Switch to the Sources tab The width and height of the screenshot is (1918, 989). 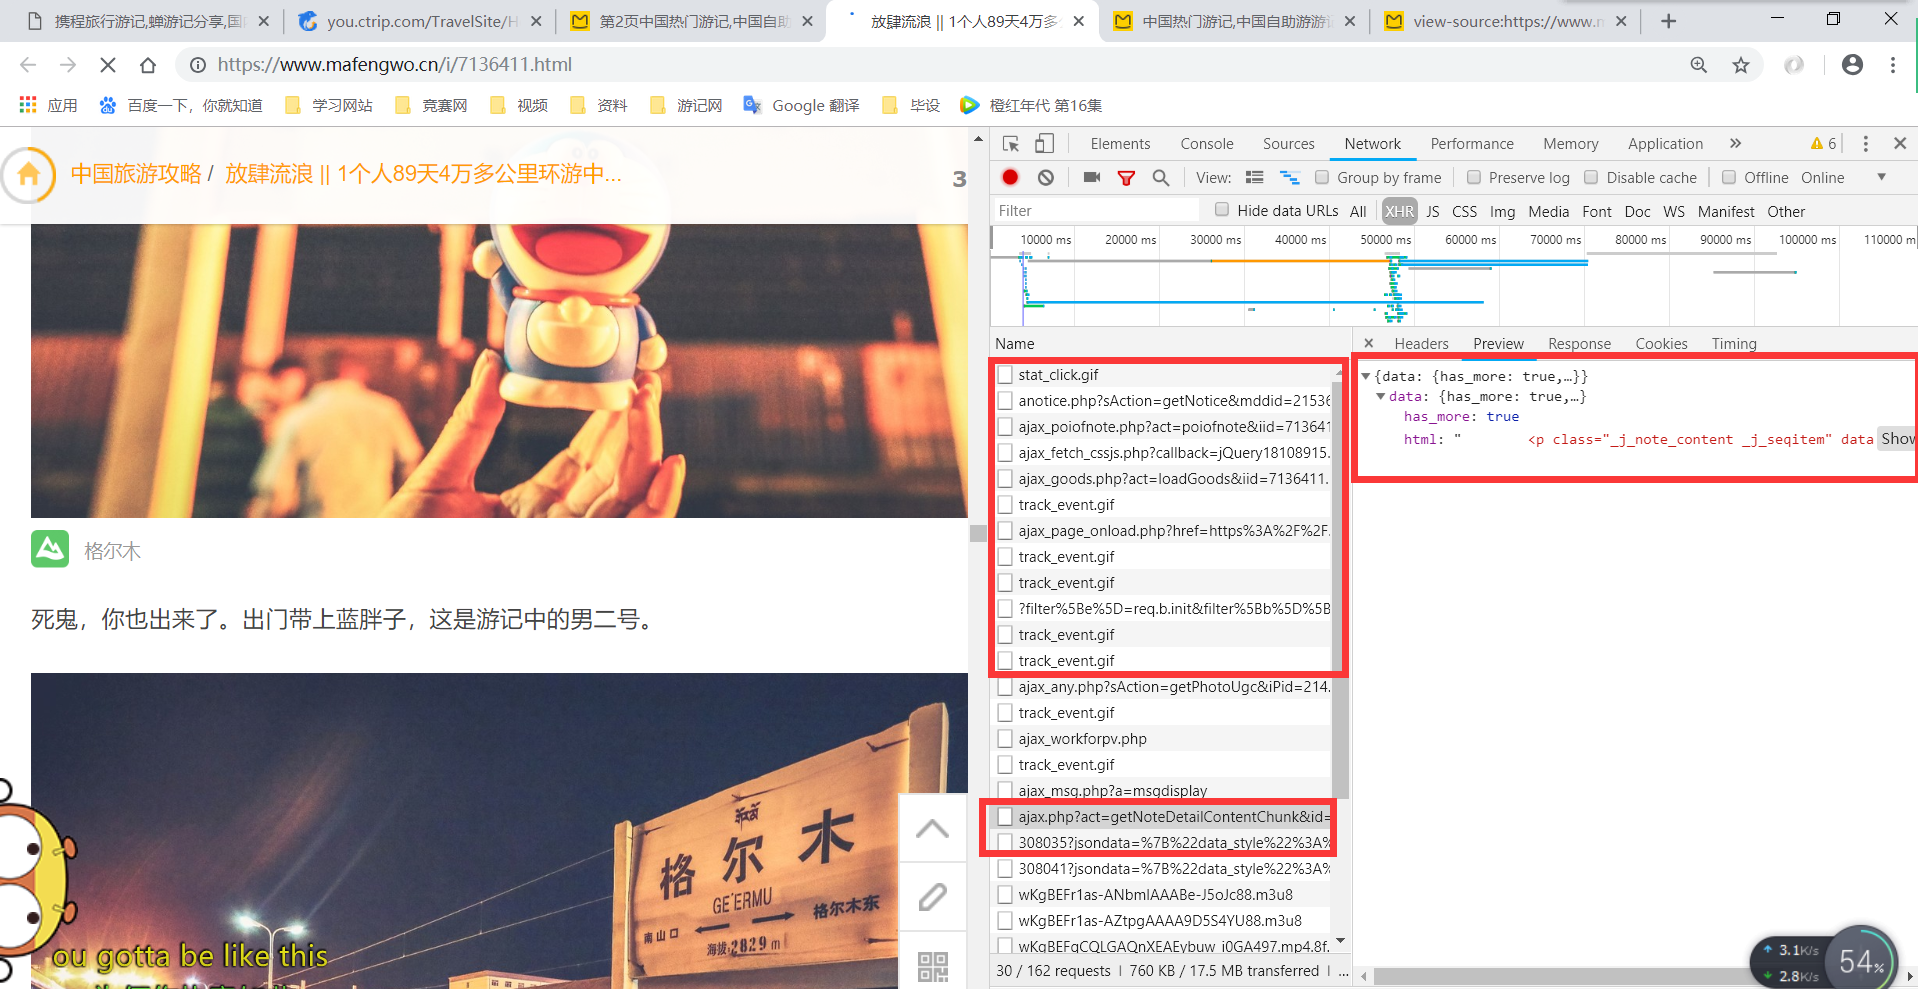[1288, 144]
